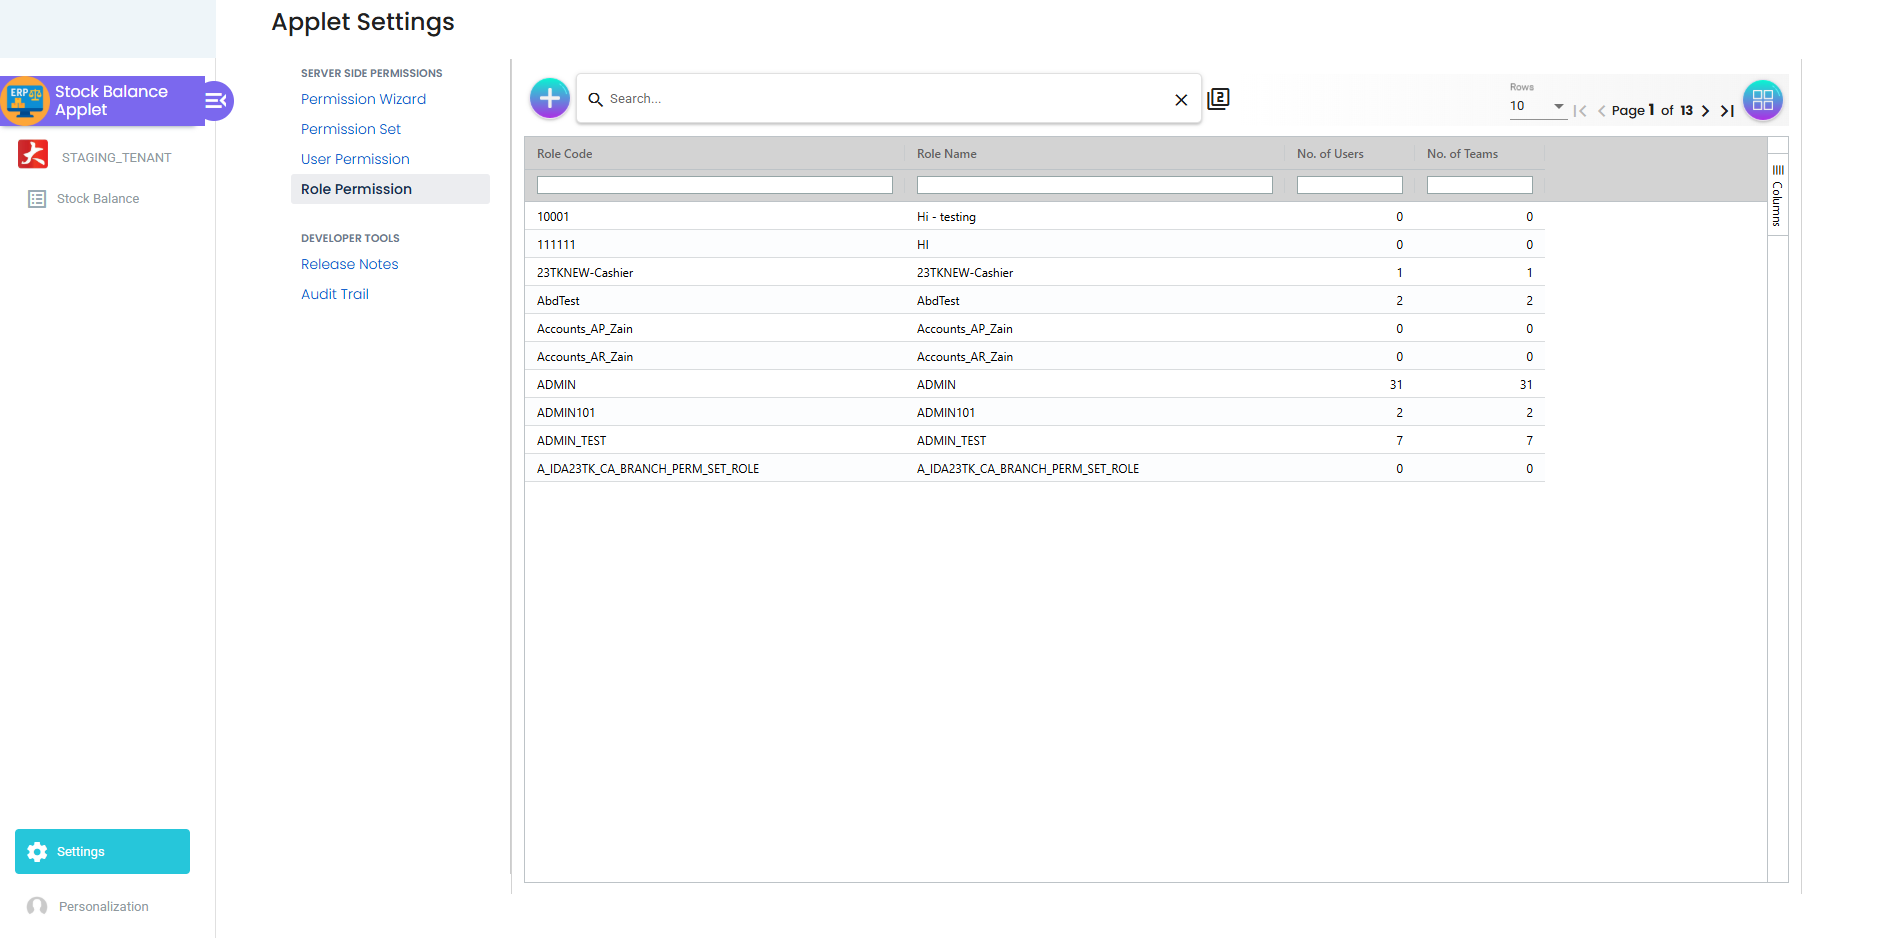Open the Settings gear in the sidebar
This screenshot has height=938, width=1902.
[x=37, y=851]
